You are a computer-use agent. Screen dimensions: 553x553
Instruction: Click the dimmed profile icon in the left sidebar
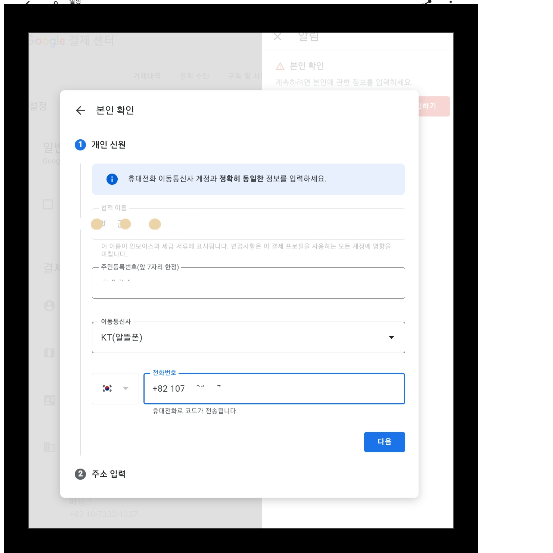coord(49,305)
